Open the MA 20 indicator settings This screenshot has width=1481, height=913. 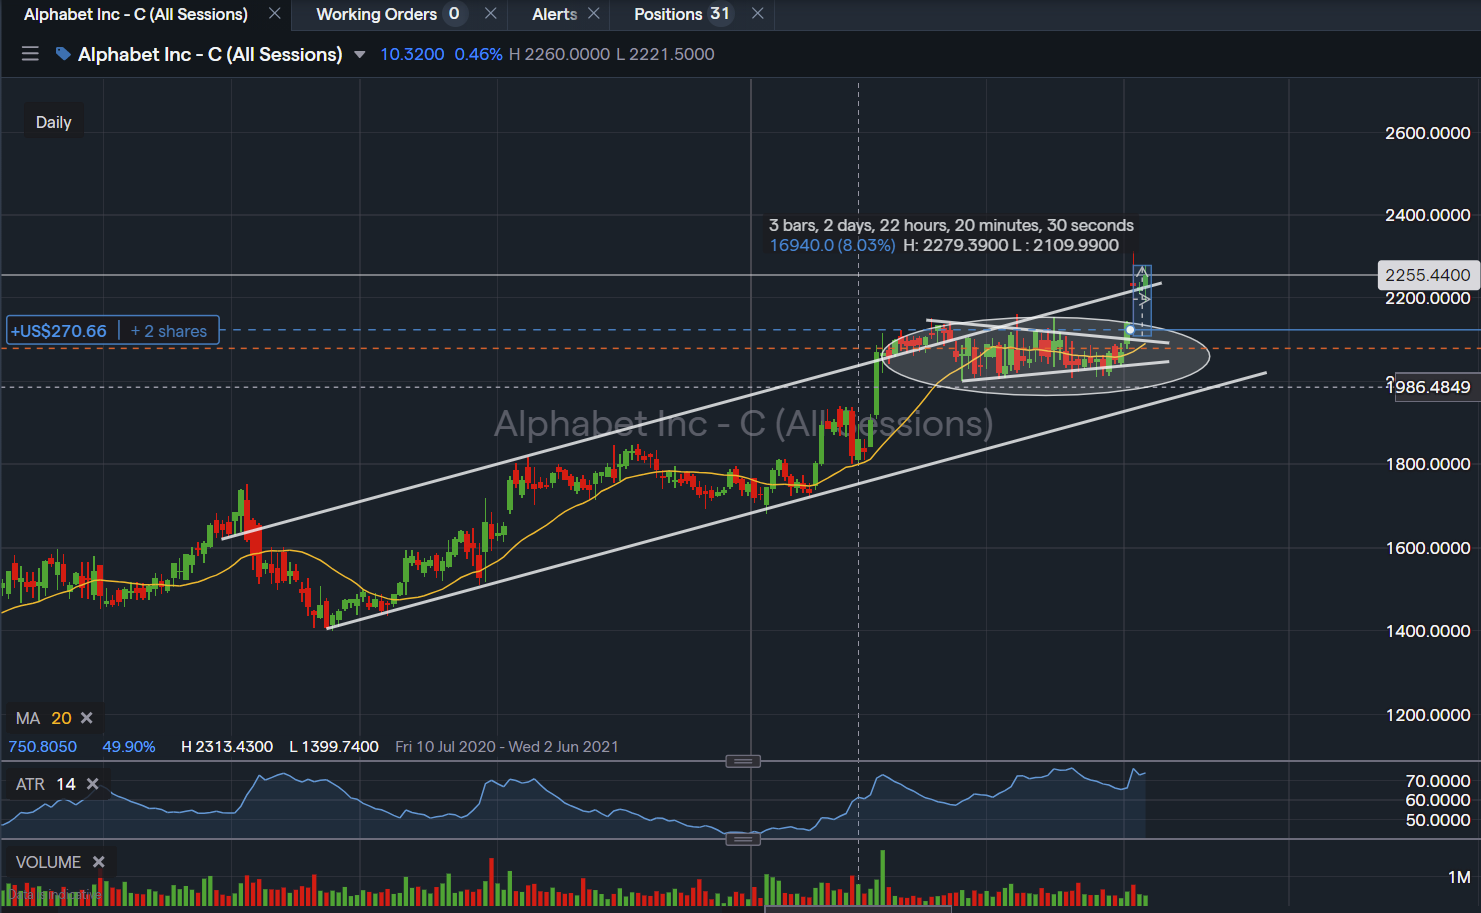[x=44, y=718]
